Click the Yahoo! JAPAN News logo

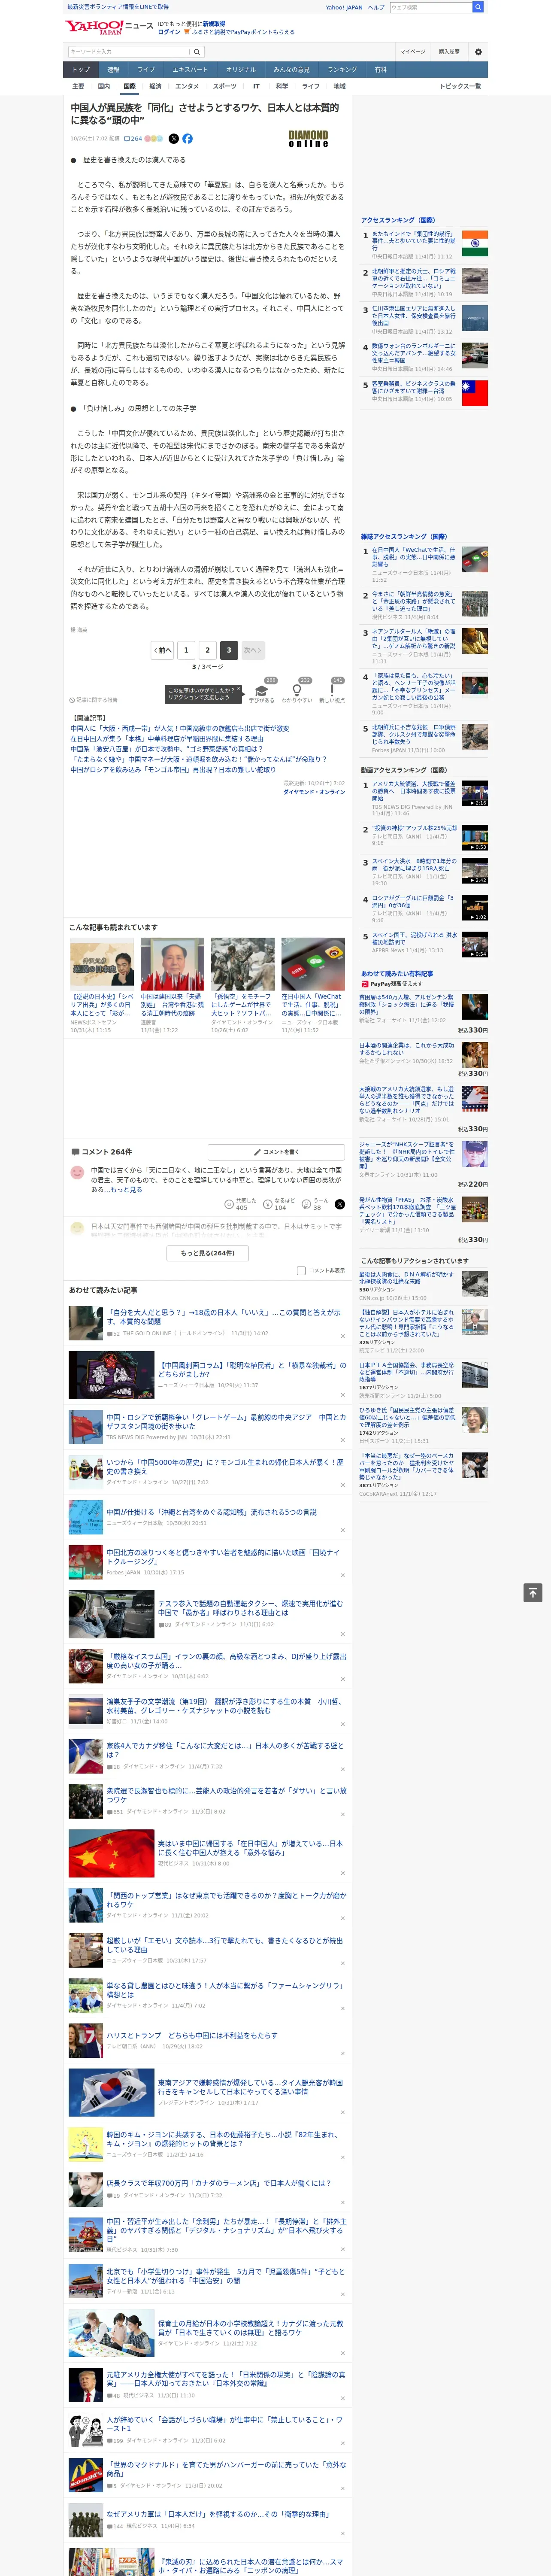pyautogui.click(x=109, y=27)
